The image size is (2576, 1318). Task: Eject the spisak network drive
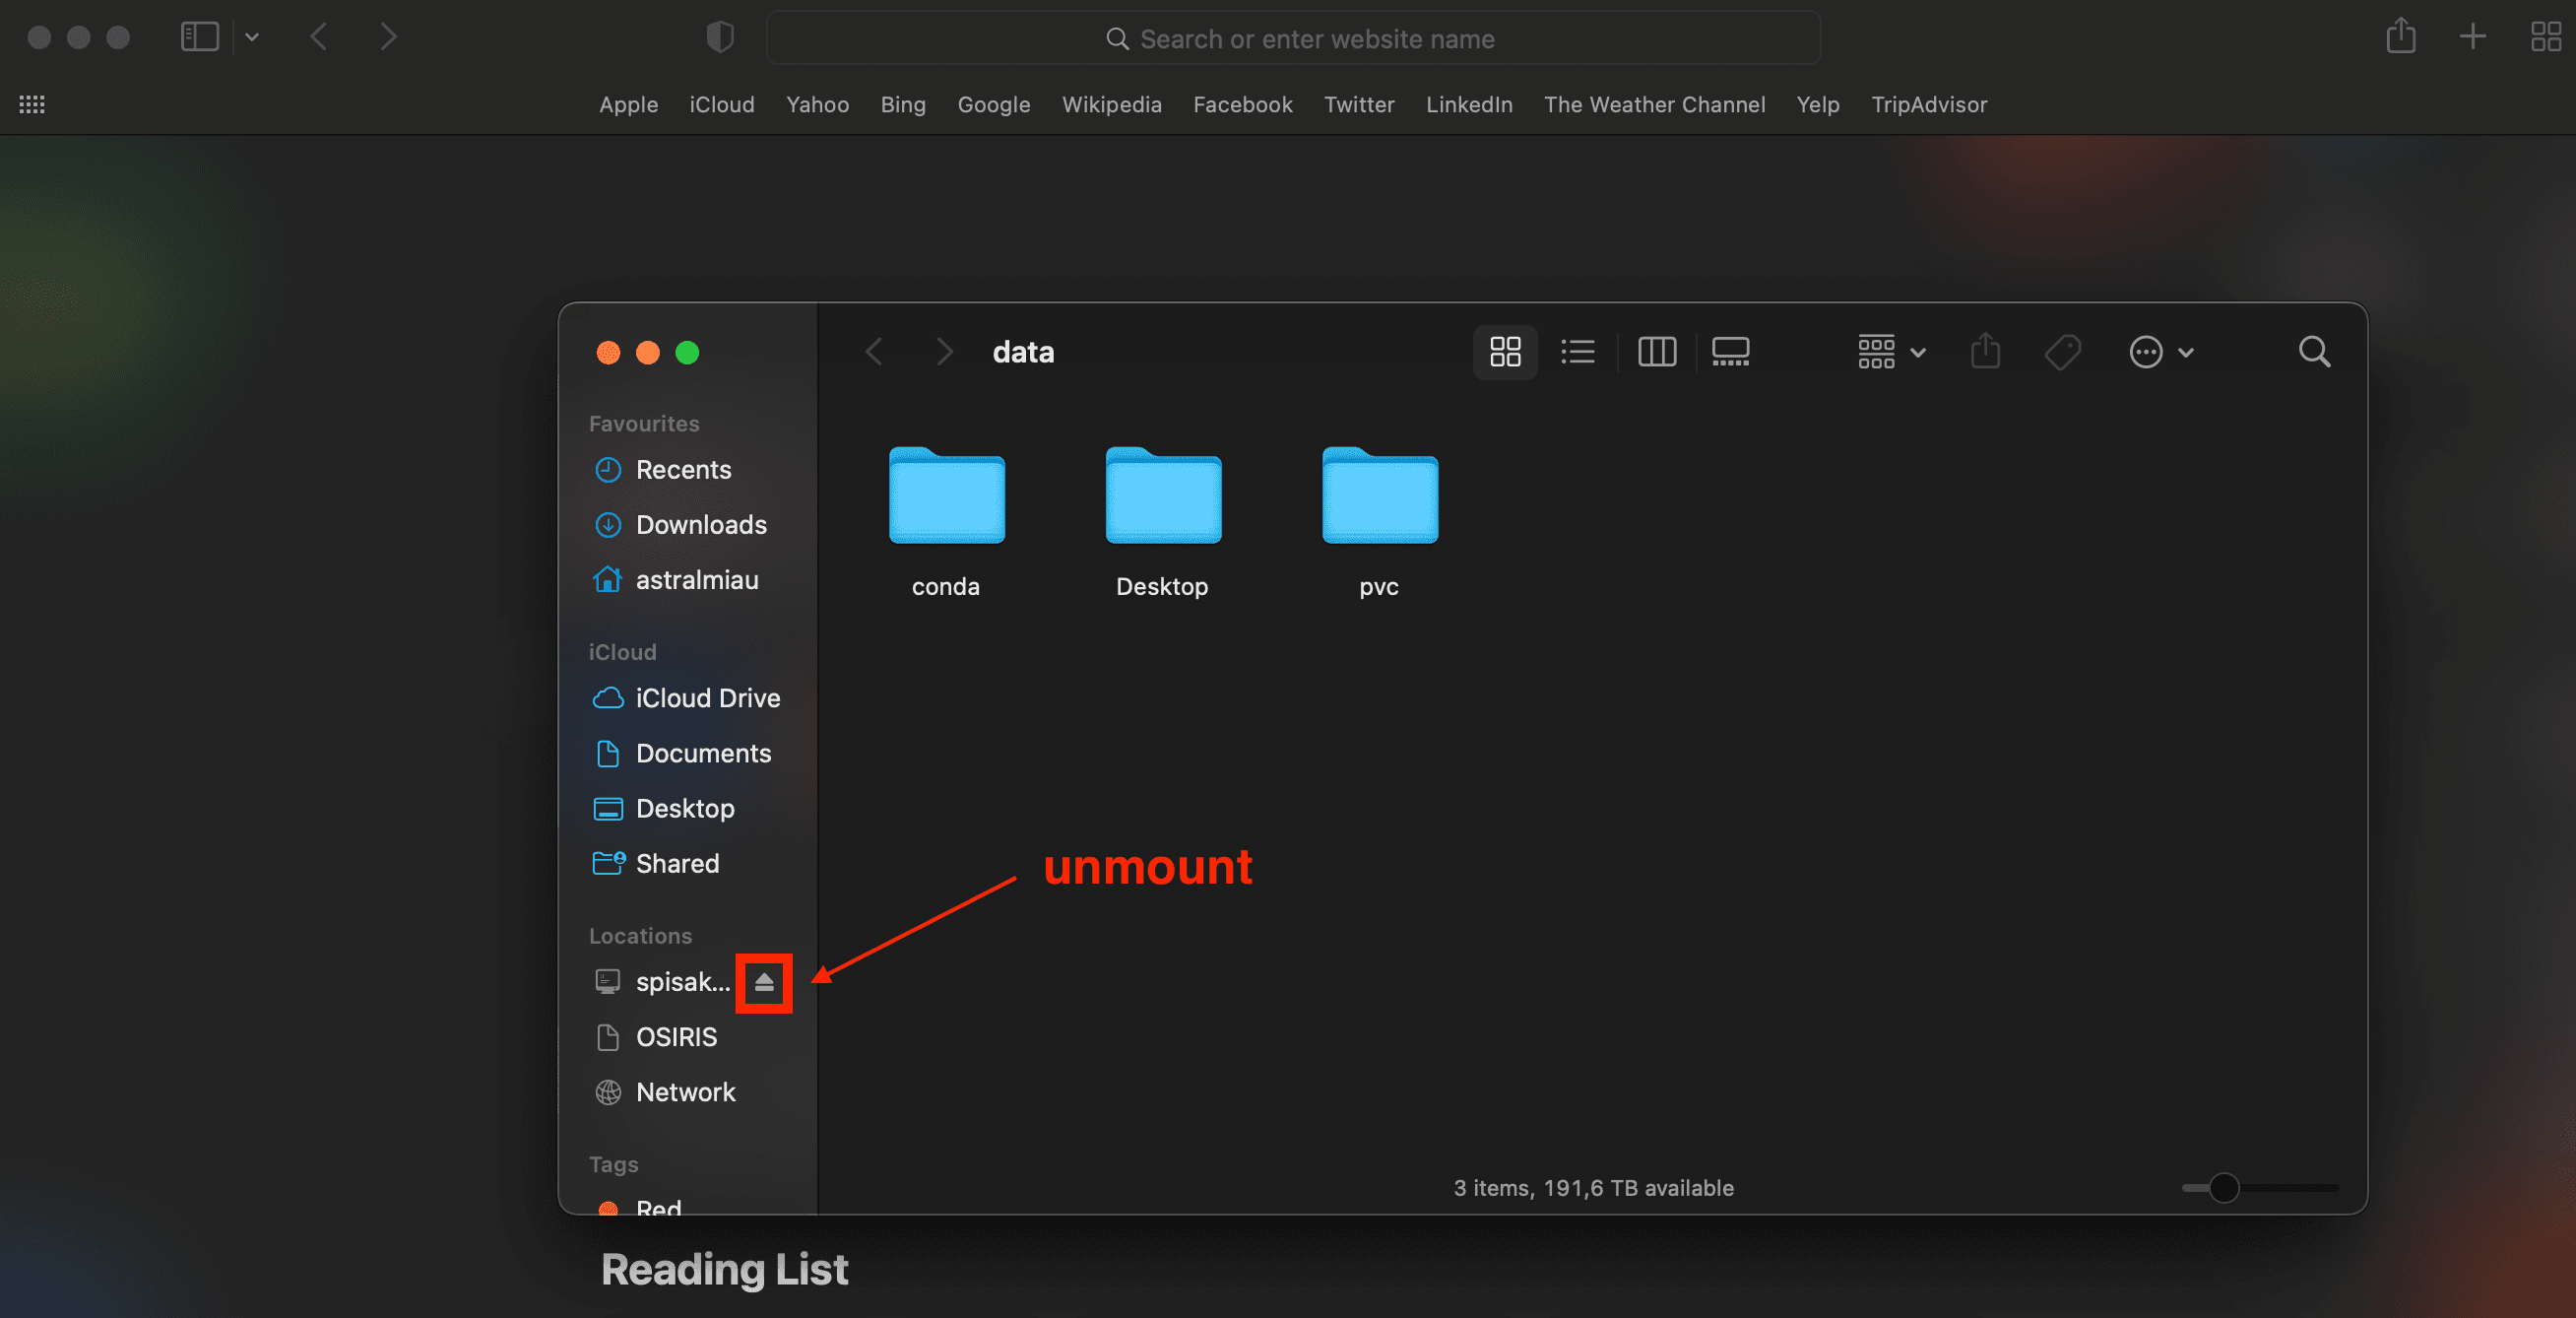tap(764, 983)
